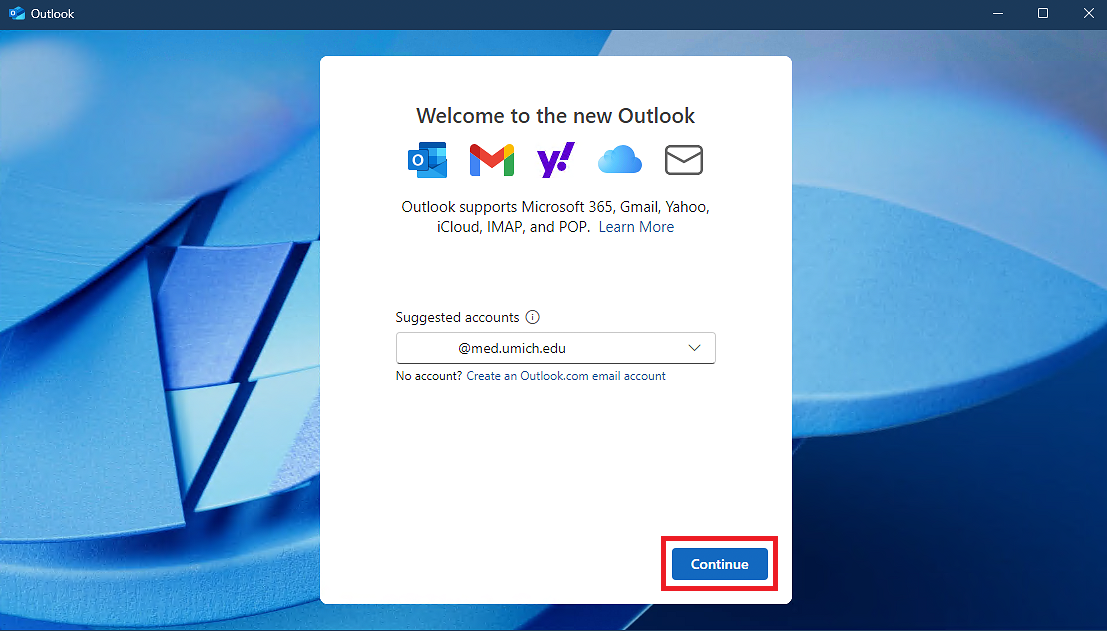
Task: Click the supported services description text
Action: tap(554, 207)
